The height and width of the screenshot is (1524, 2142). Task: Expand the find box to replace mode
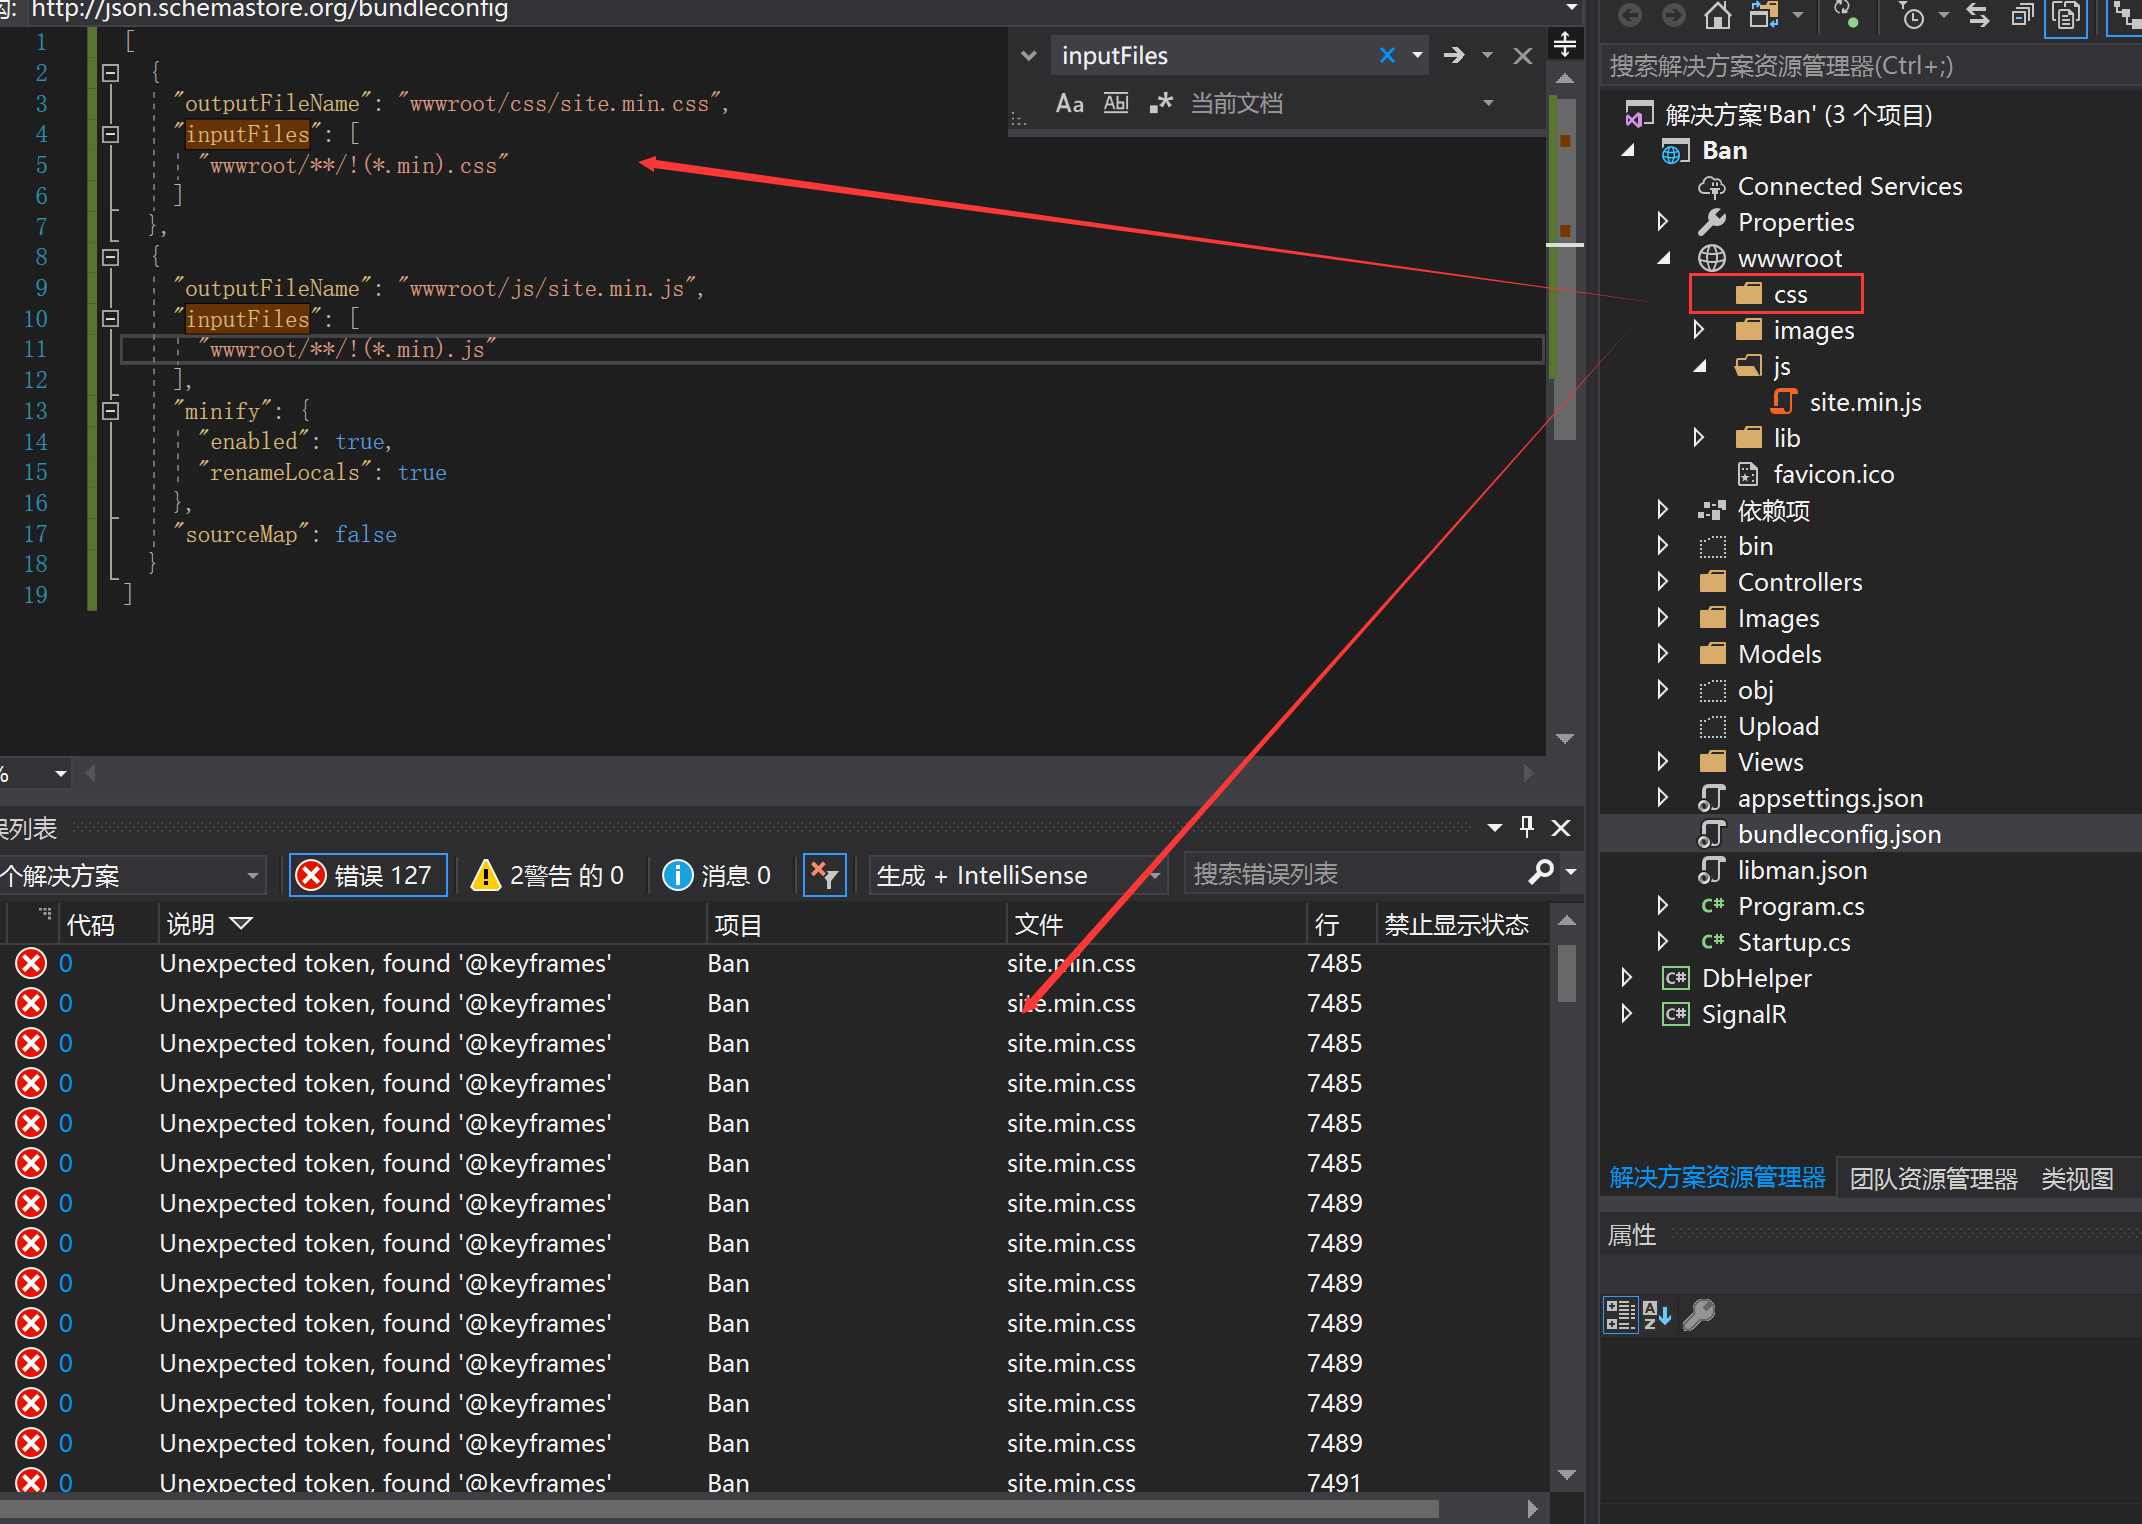click(1028, 55)
